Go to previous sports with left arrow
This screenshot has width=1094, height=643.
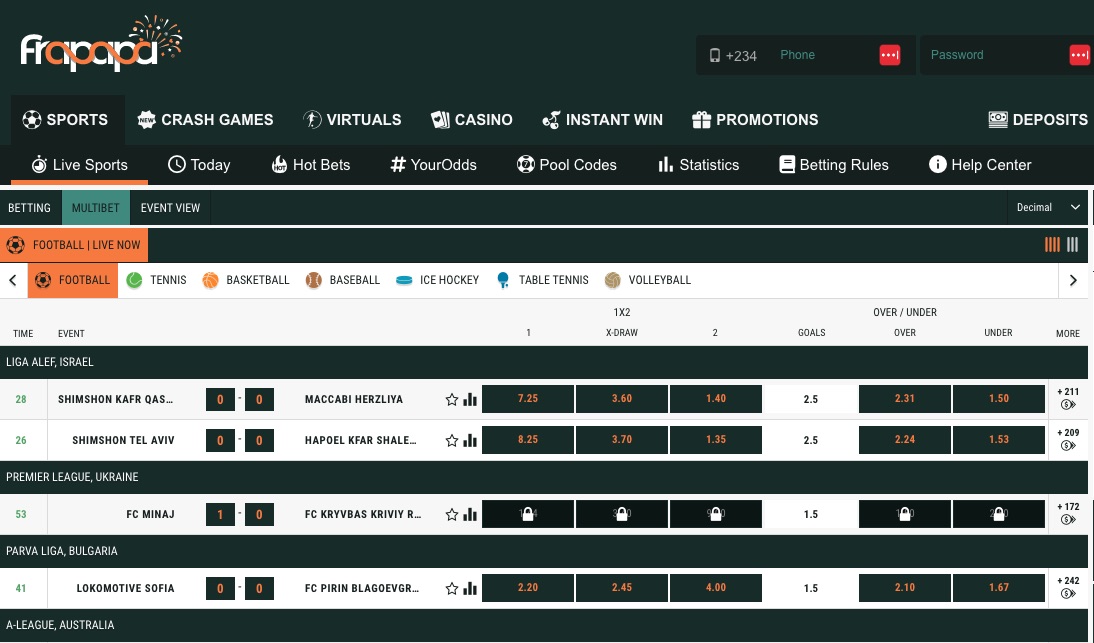point(13,280)
